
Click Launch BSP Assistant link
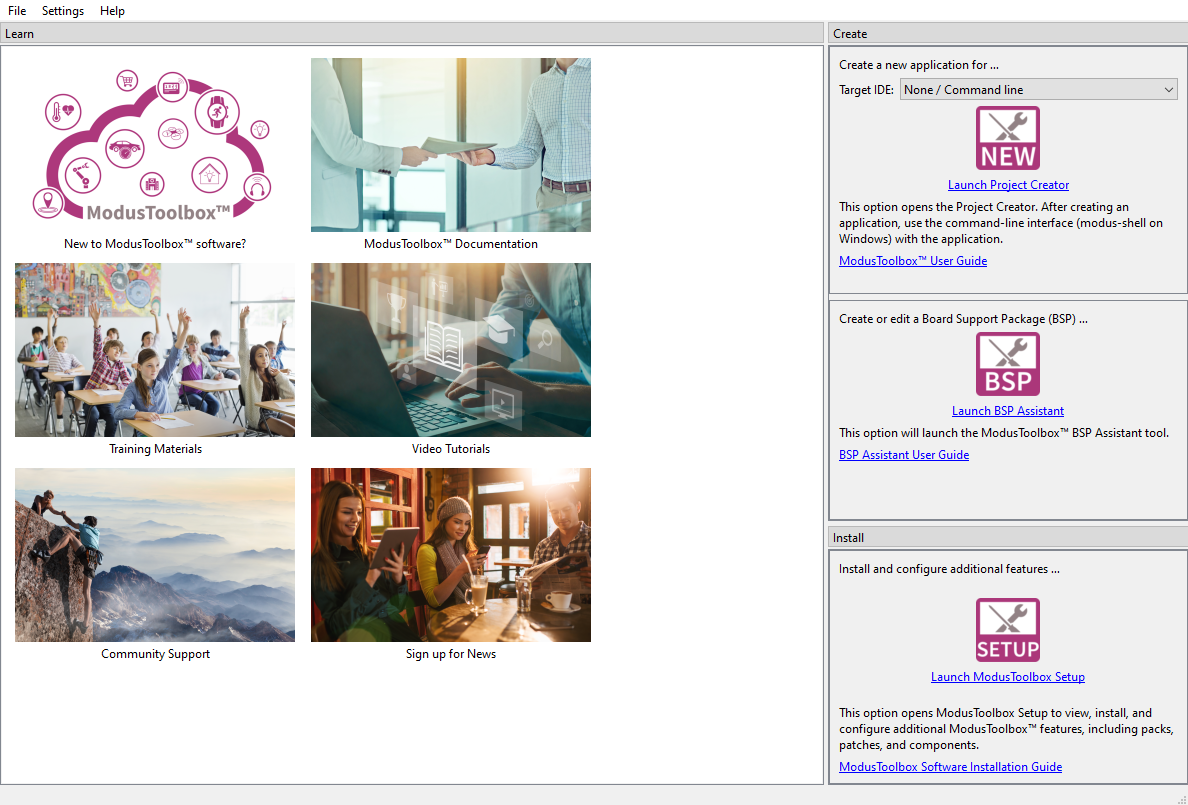coord(1008,411)
